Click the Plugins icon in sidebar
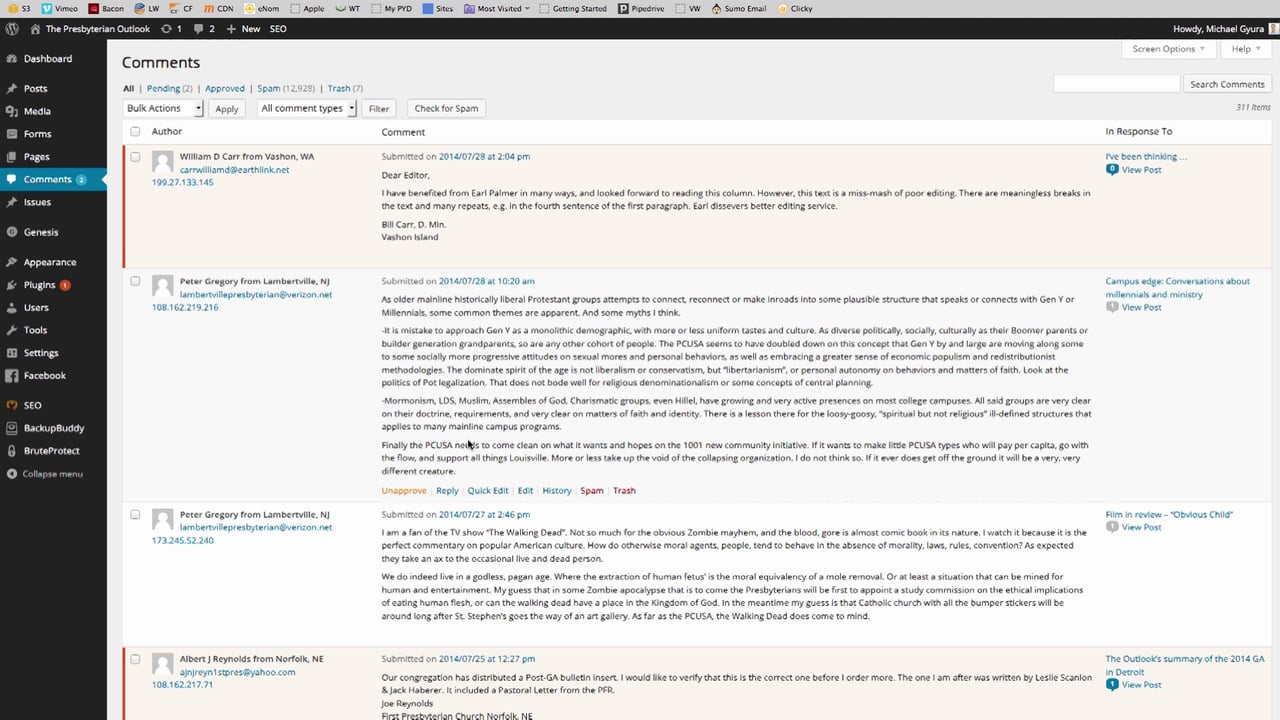Viewport: 1280px width, 720px height. pos(12,285)
